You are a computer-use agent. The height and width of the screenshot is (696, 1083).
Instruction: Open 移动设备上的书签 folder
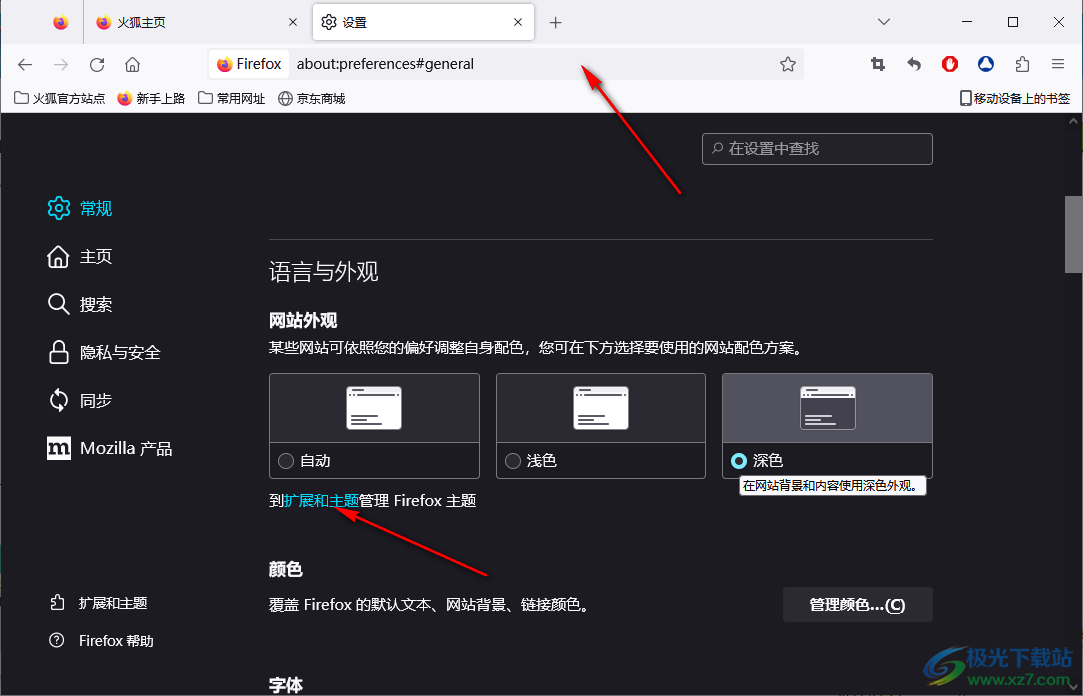coord(1015,99)
